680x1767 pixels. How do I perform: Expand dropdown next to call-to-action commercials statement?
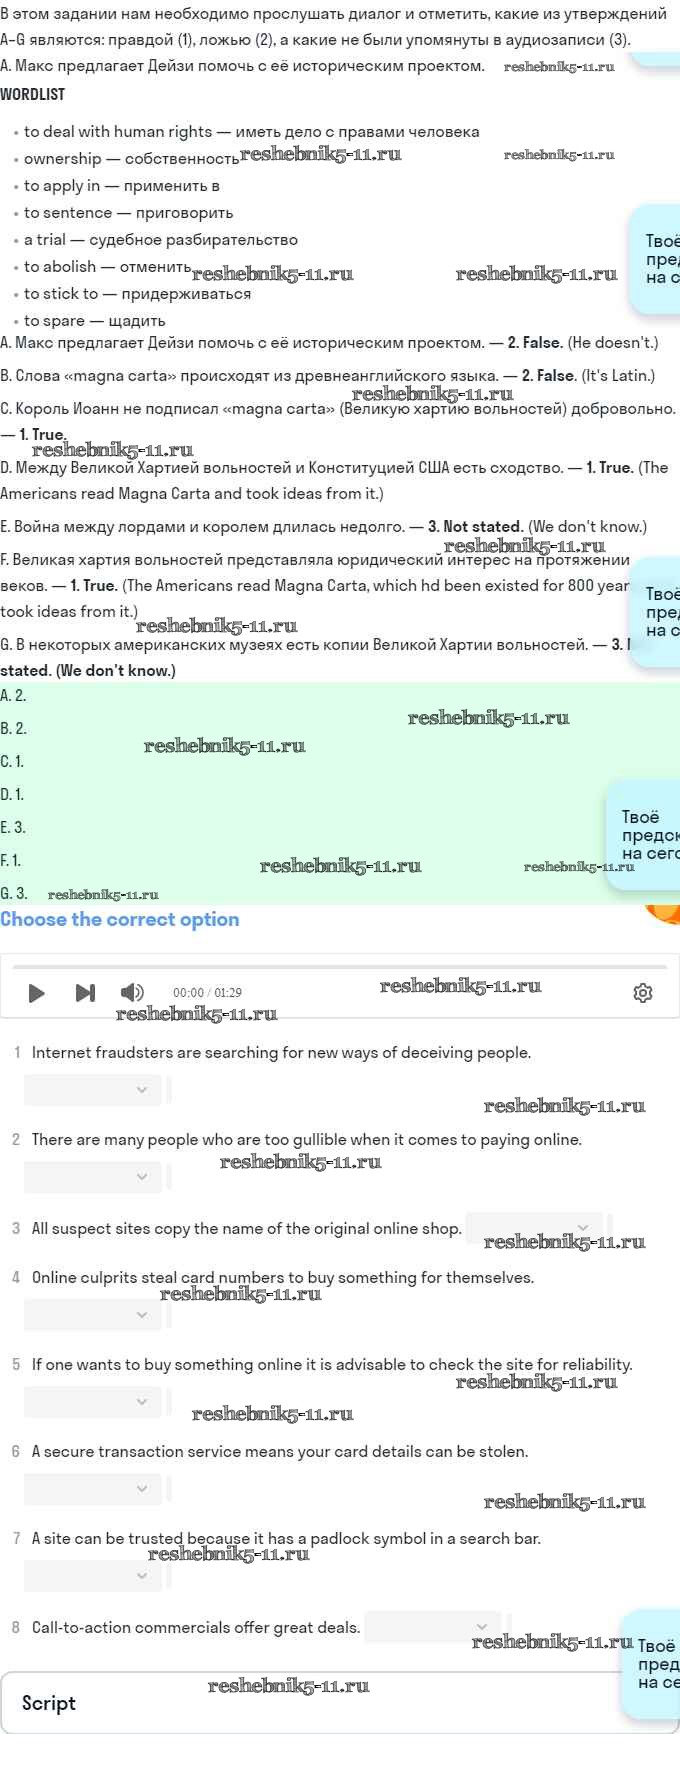point(433,1627)
